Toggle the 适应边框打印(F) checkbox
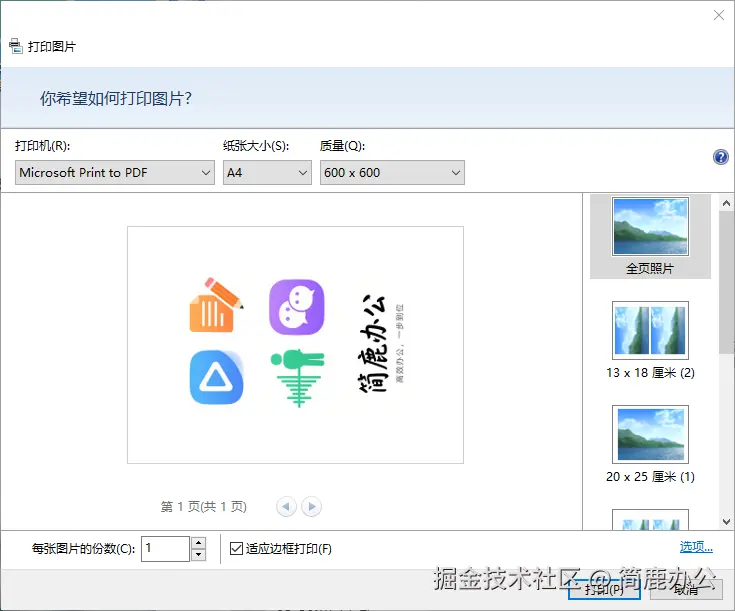 tap(236, 548)
